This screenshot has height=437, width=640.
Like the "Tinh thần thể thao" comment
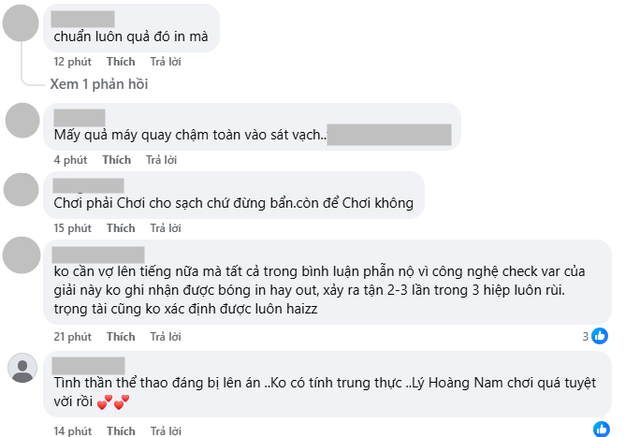tap(121, 430)
